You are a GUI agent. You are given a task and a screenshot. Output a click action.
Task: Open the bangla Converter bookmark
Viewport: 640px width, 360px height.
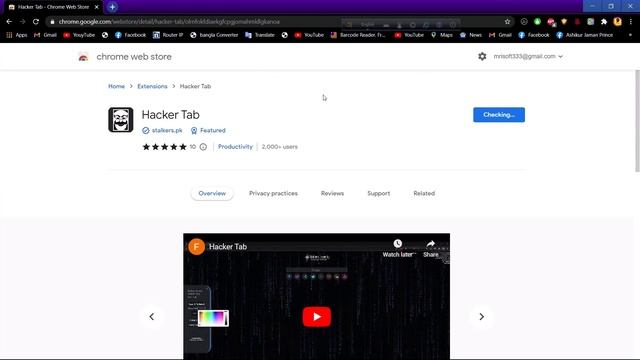214,35
